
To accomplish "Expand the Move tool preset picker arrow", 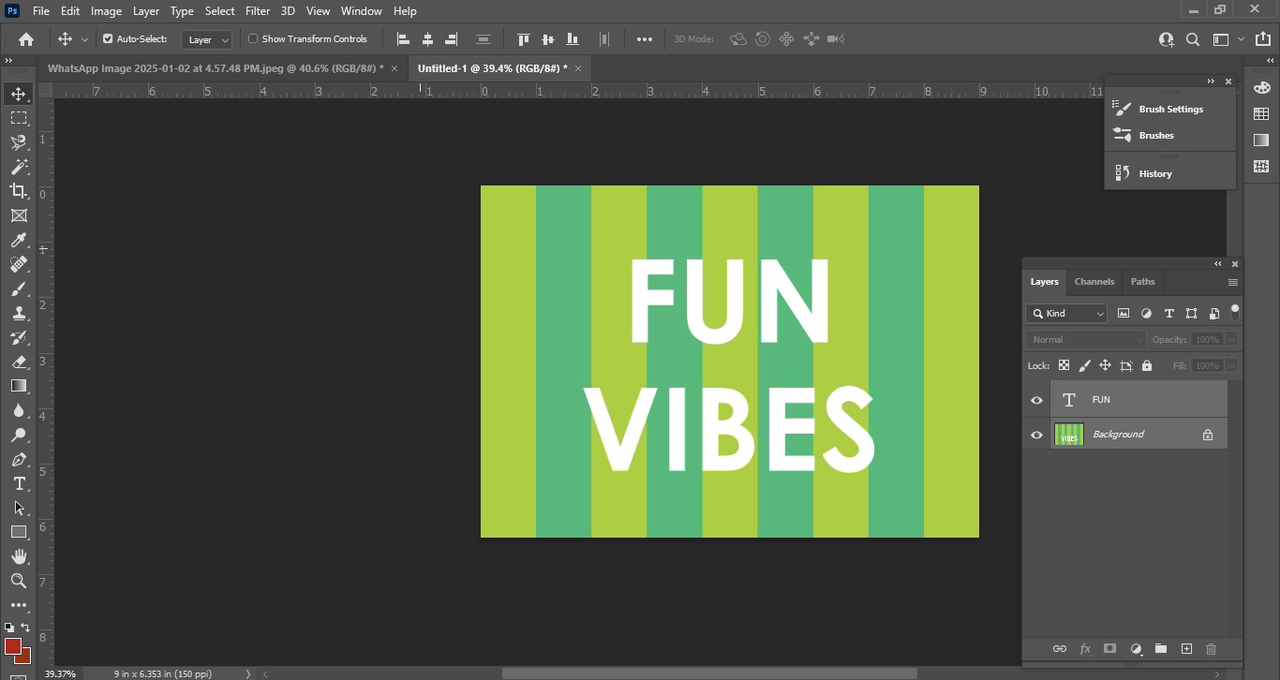I will point(84,39).
